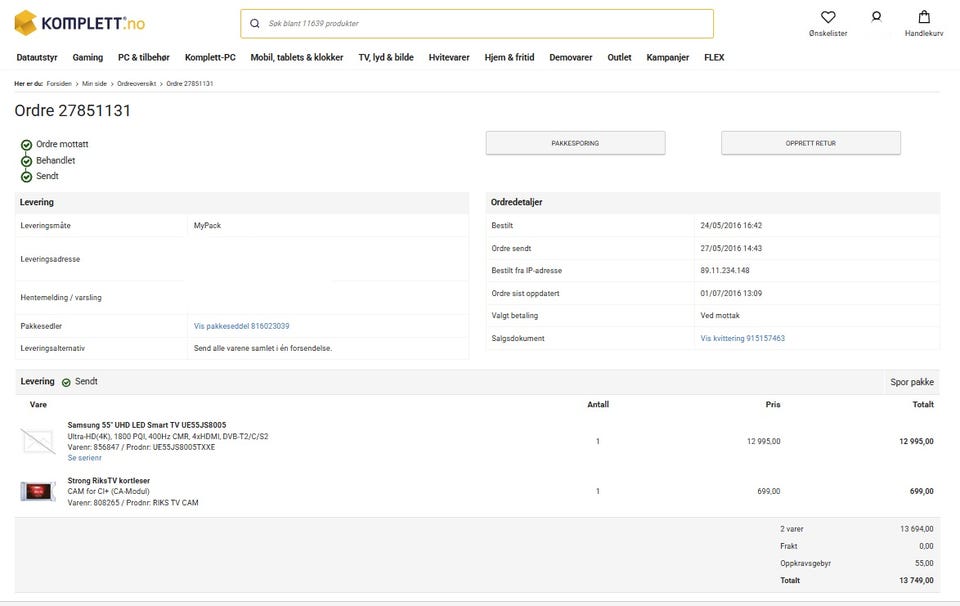The image size is (960, 606).
Task: Select Ordre sendt date 27/05/2016 14:43
Action: [x=731, y=248]
